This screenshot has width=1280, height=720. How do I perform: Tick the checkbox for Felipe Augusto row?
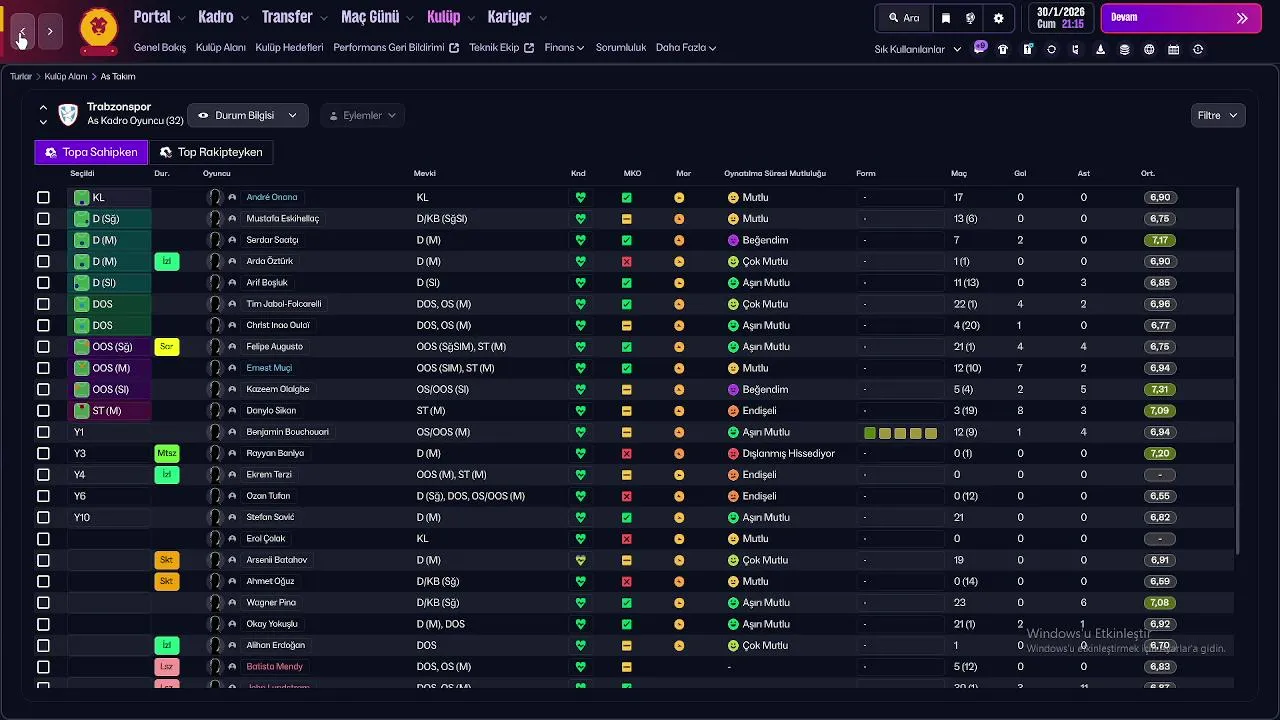pos(43,347)
